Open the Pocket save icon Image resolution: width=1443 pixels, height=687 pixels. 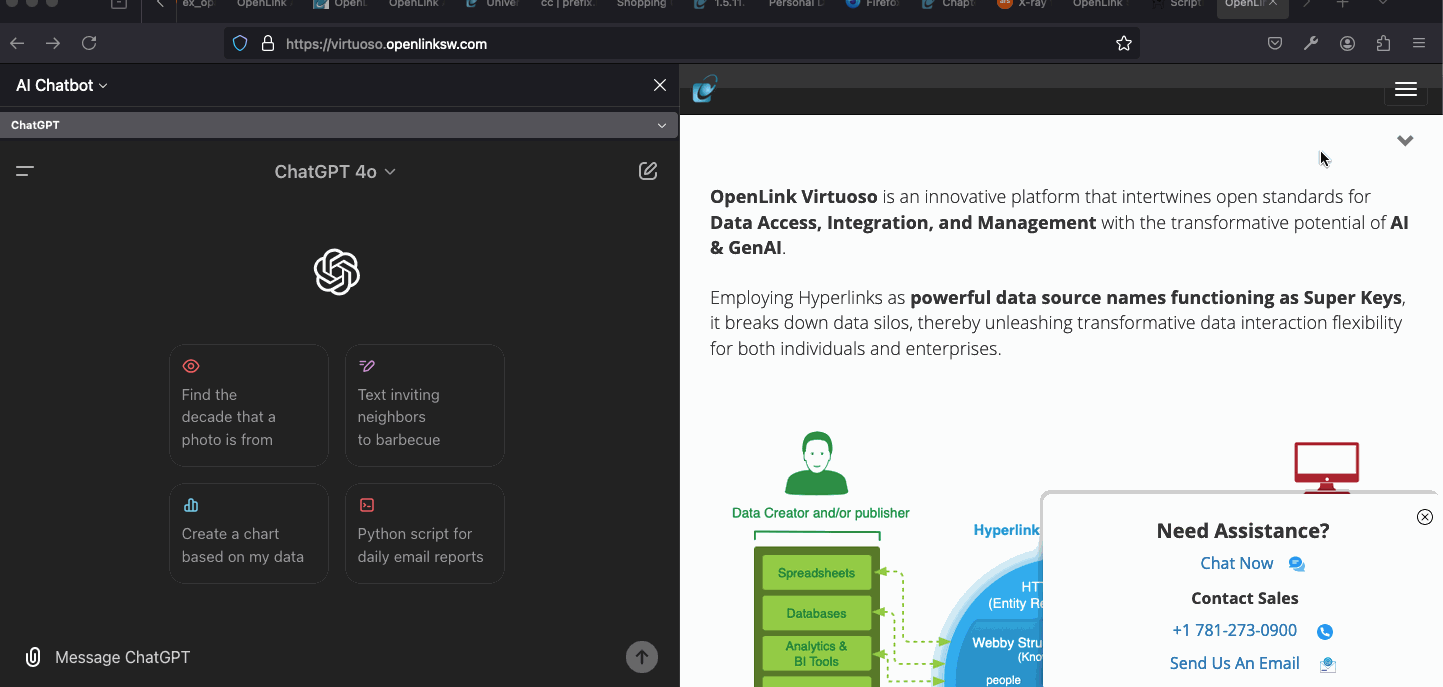tap(1275, 43)
